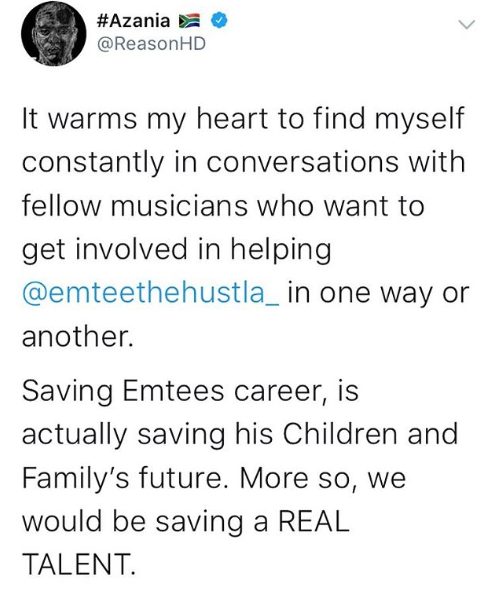This screenshot has width=490, height=590.
Task: Click the text 'Family's future. More so, we'
Action: click(214, 478)
